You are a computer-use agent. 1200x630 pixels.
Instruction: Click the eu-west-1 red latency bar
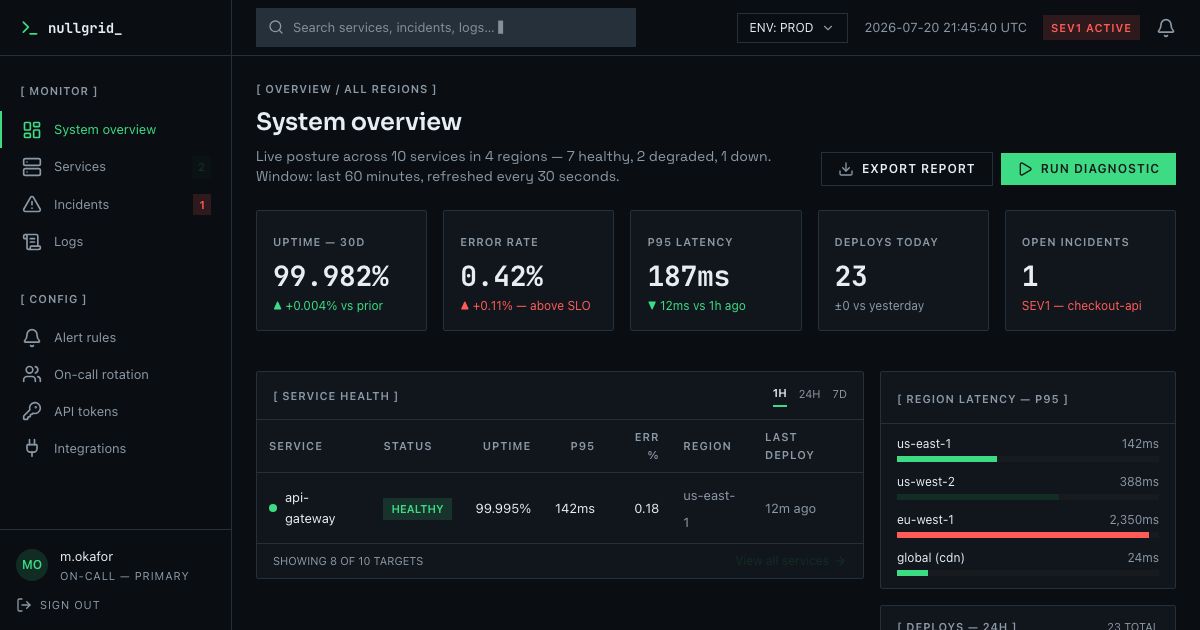1028,535
